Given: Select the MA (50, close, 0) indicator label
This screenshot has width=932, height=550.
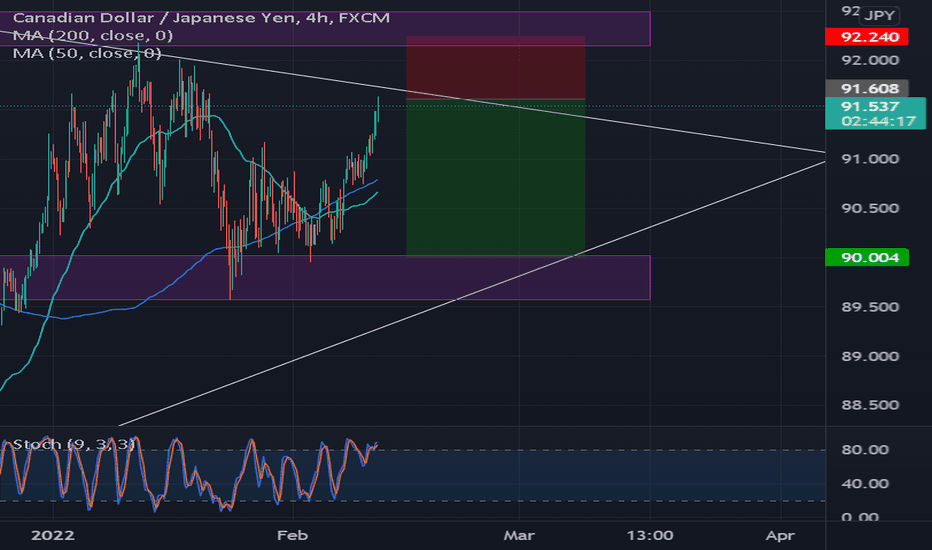Looking at the screenshot, I should 87,54.
